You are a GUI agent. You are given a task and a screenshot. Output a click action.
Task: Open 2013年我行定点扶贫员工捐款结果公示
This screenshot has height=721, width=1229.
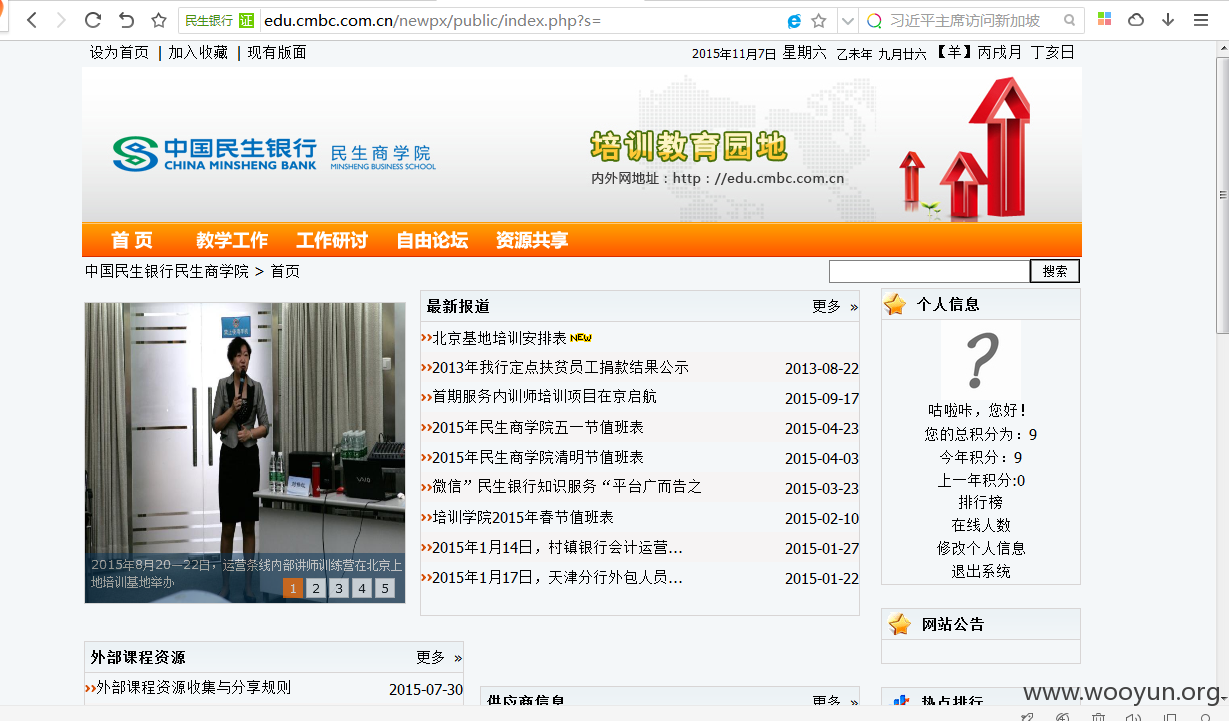pyautogui.click(x=560, y=367)
